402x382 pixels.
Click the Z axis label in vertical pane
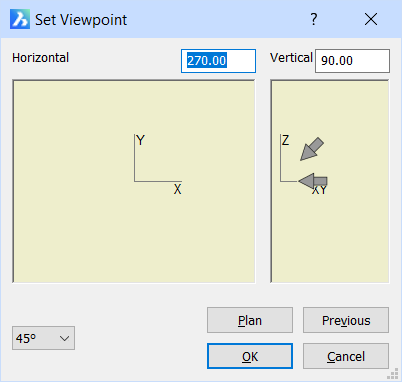point(285,140)
